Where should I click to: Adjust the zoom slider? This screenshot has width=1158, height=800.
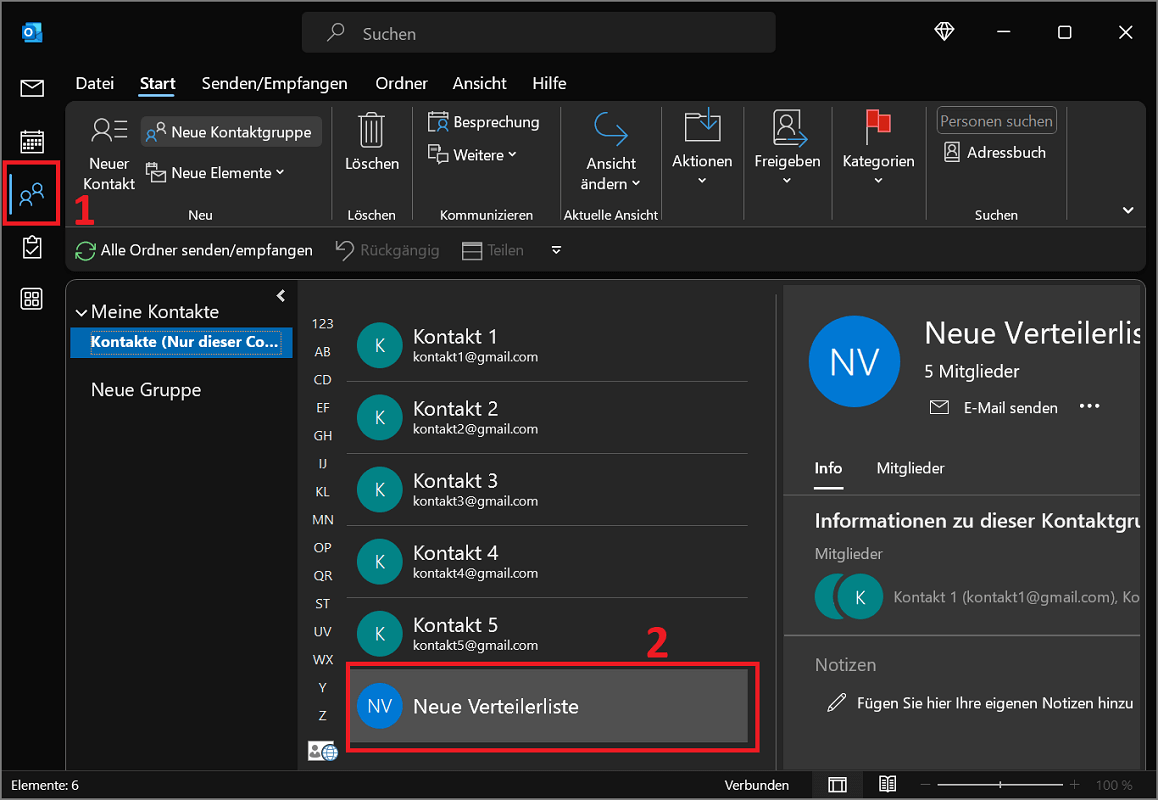pos(1000,784)
